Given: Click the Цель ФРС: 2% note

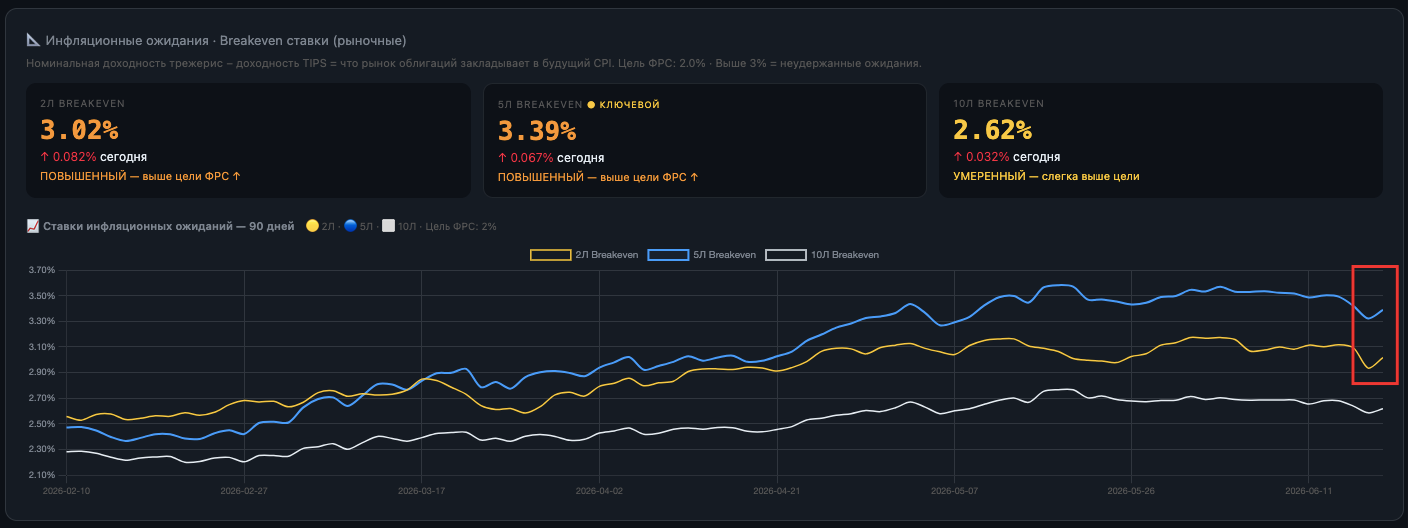Looking at the screenshot, I should (x=461, y=227).
